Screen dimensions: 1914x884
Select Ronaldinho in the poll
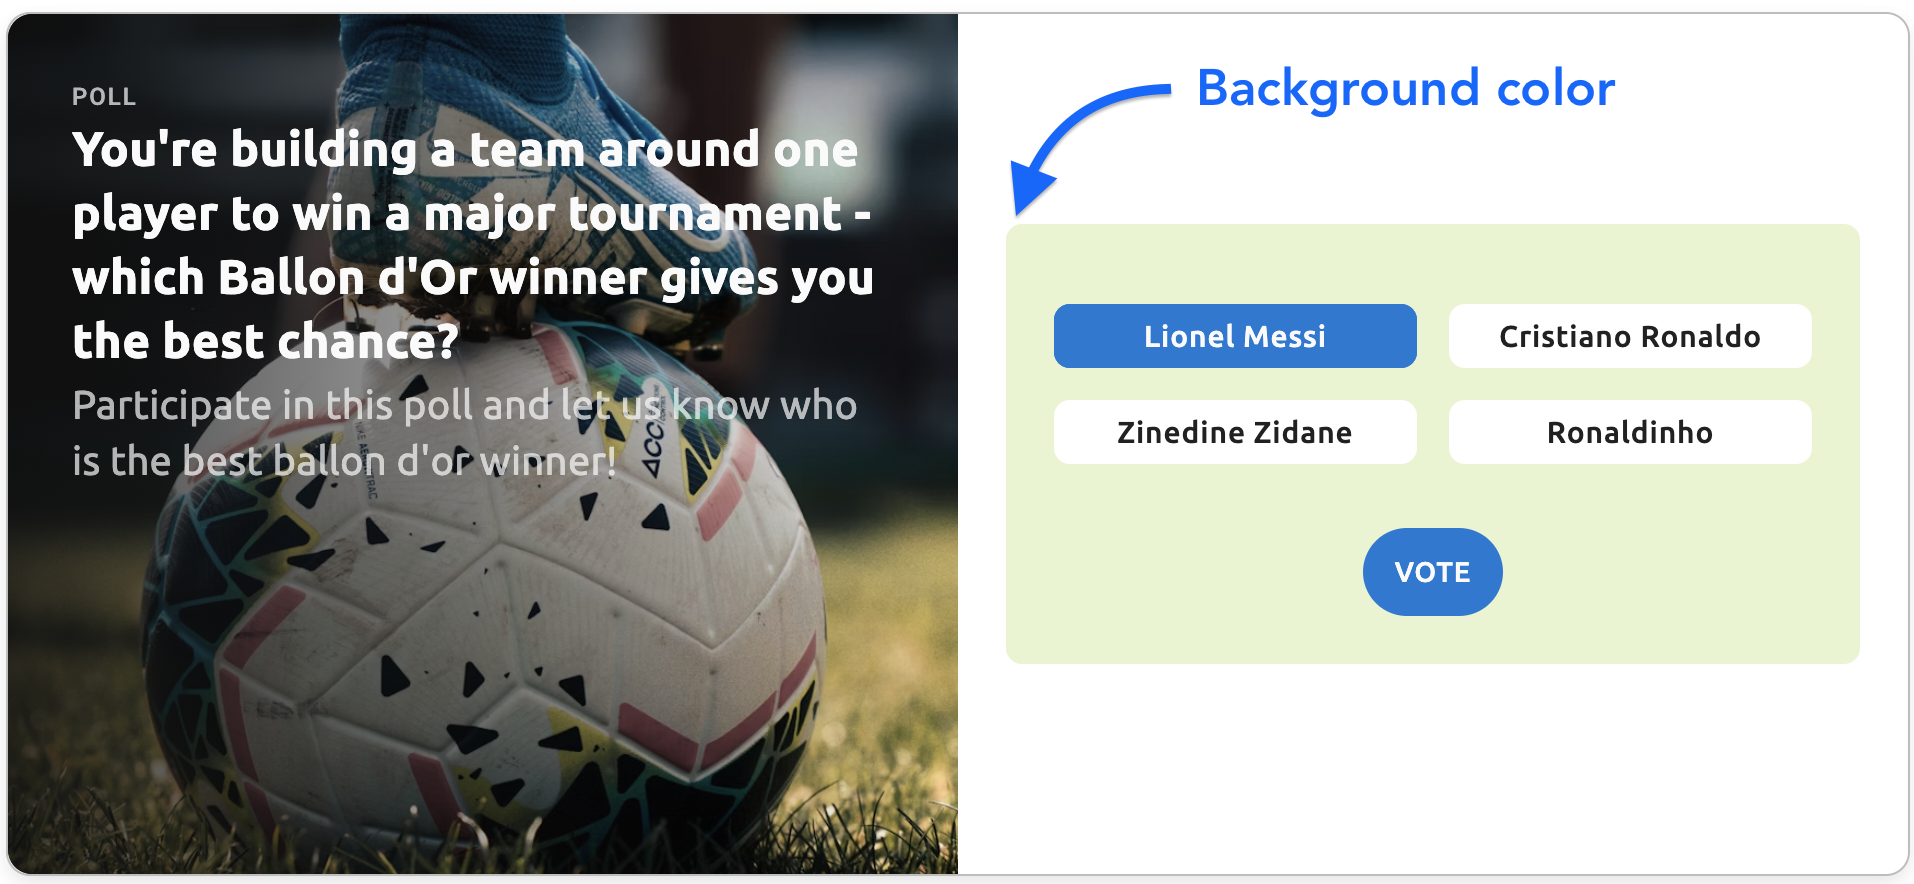[x=1629, y=432]
